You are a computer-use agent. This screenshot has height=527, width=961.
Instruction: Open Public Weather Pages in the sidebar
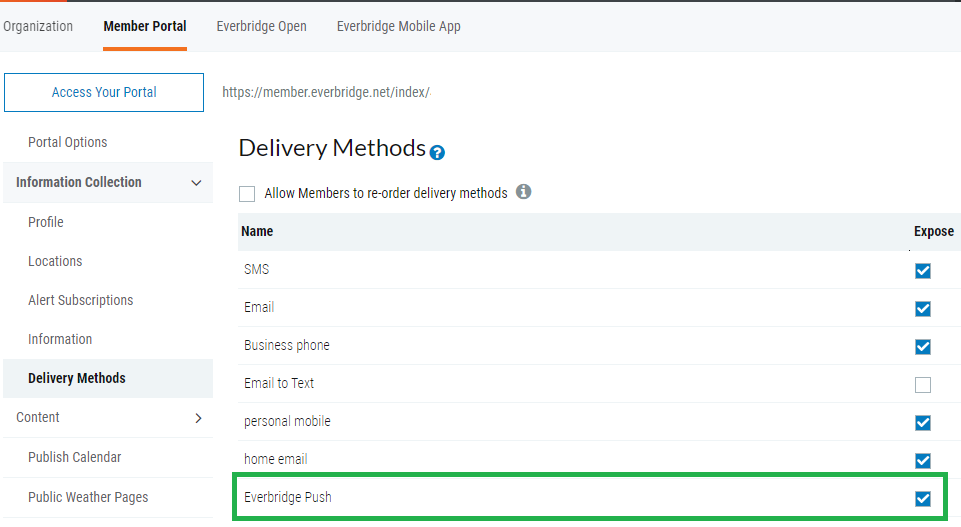point(88,497)
